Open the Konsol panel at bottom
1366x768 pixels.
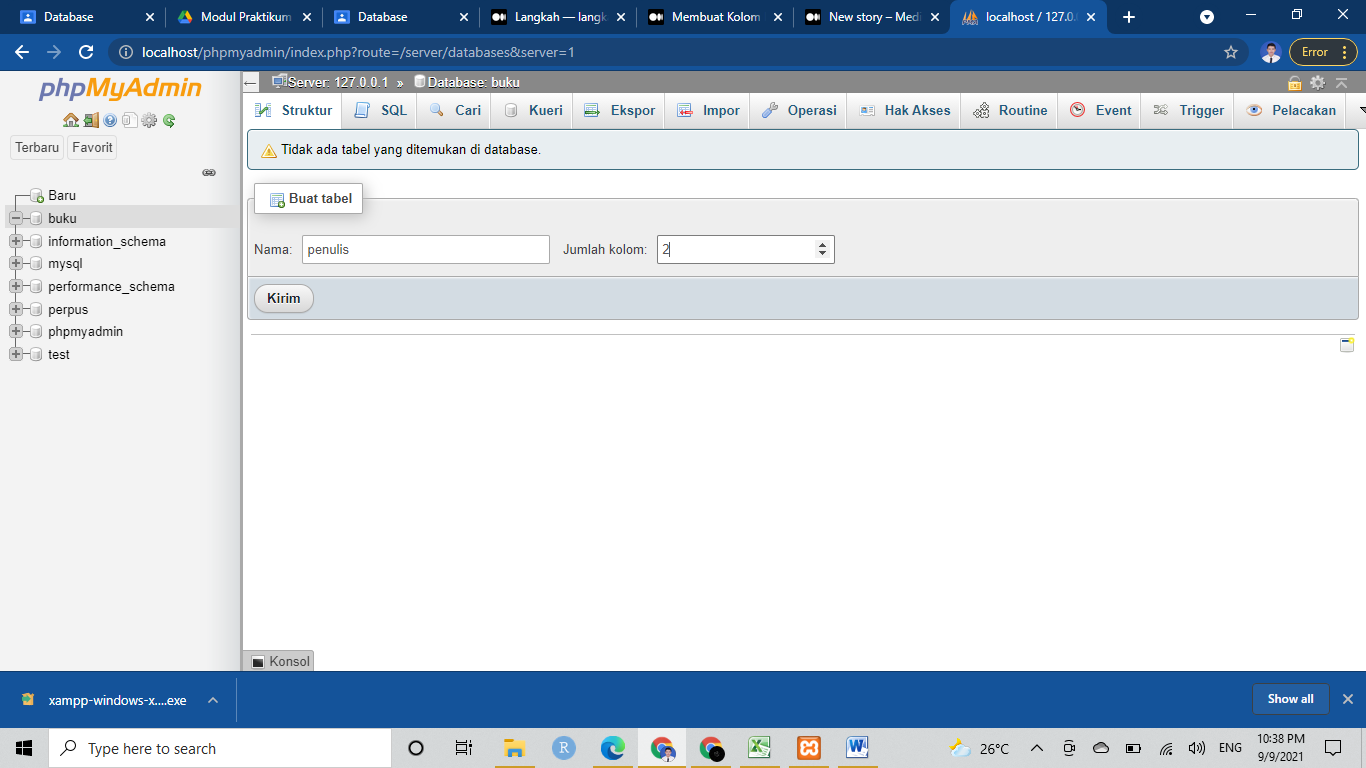point(279,661)
